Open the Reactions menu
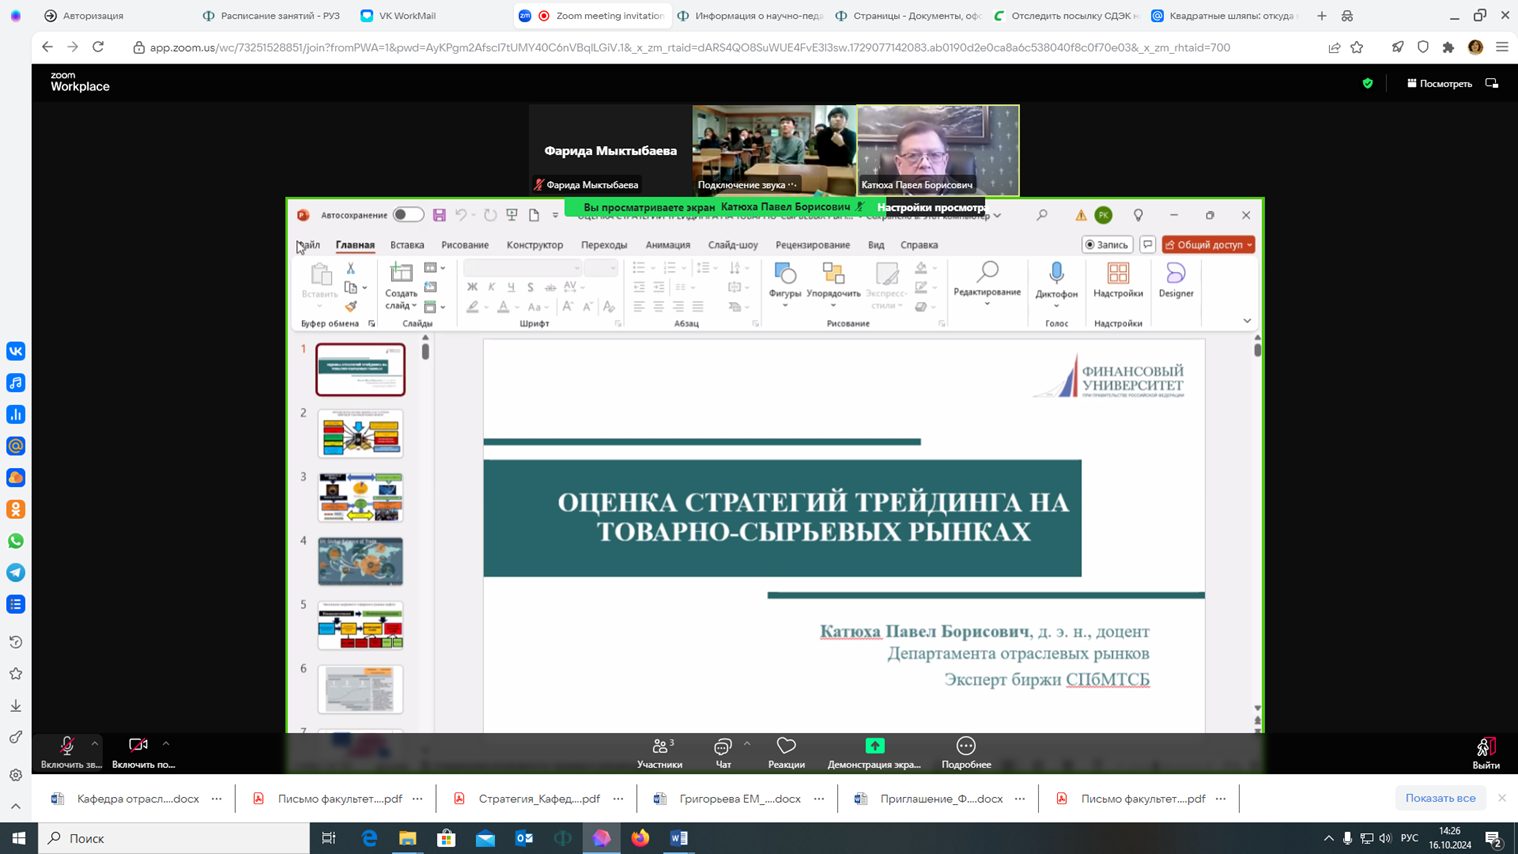The image size is (1518, 854). 786,753
